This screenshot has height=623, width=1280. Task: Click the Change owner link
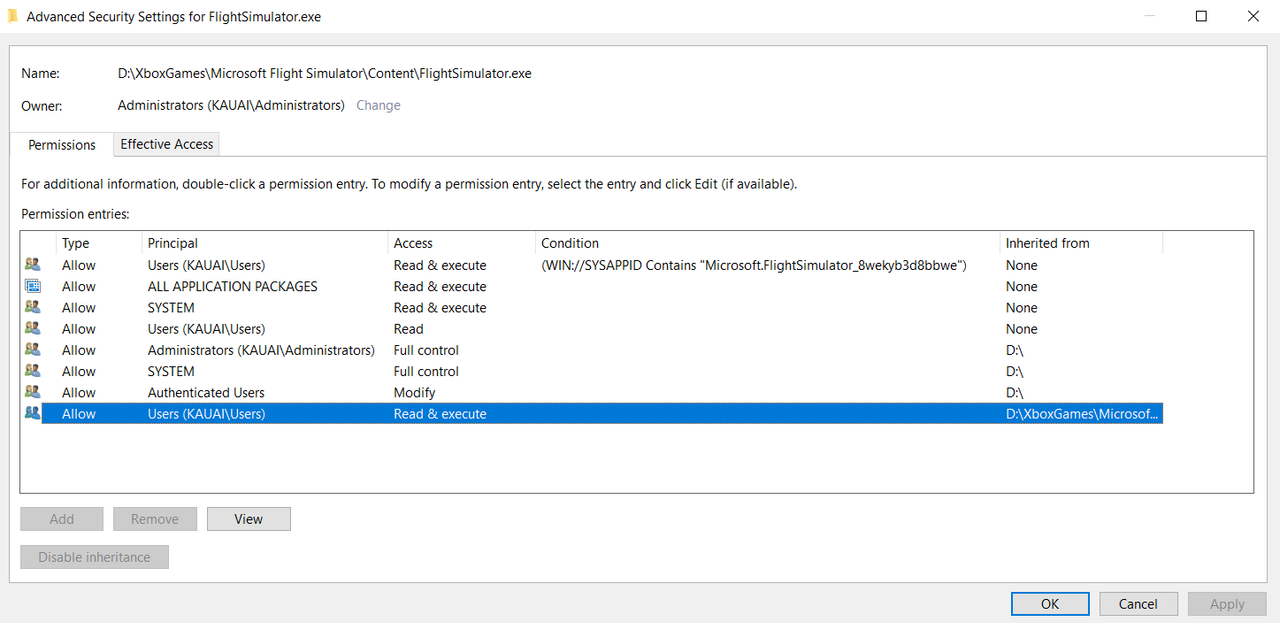(x=378, y=105)
